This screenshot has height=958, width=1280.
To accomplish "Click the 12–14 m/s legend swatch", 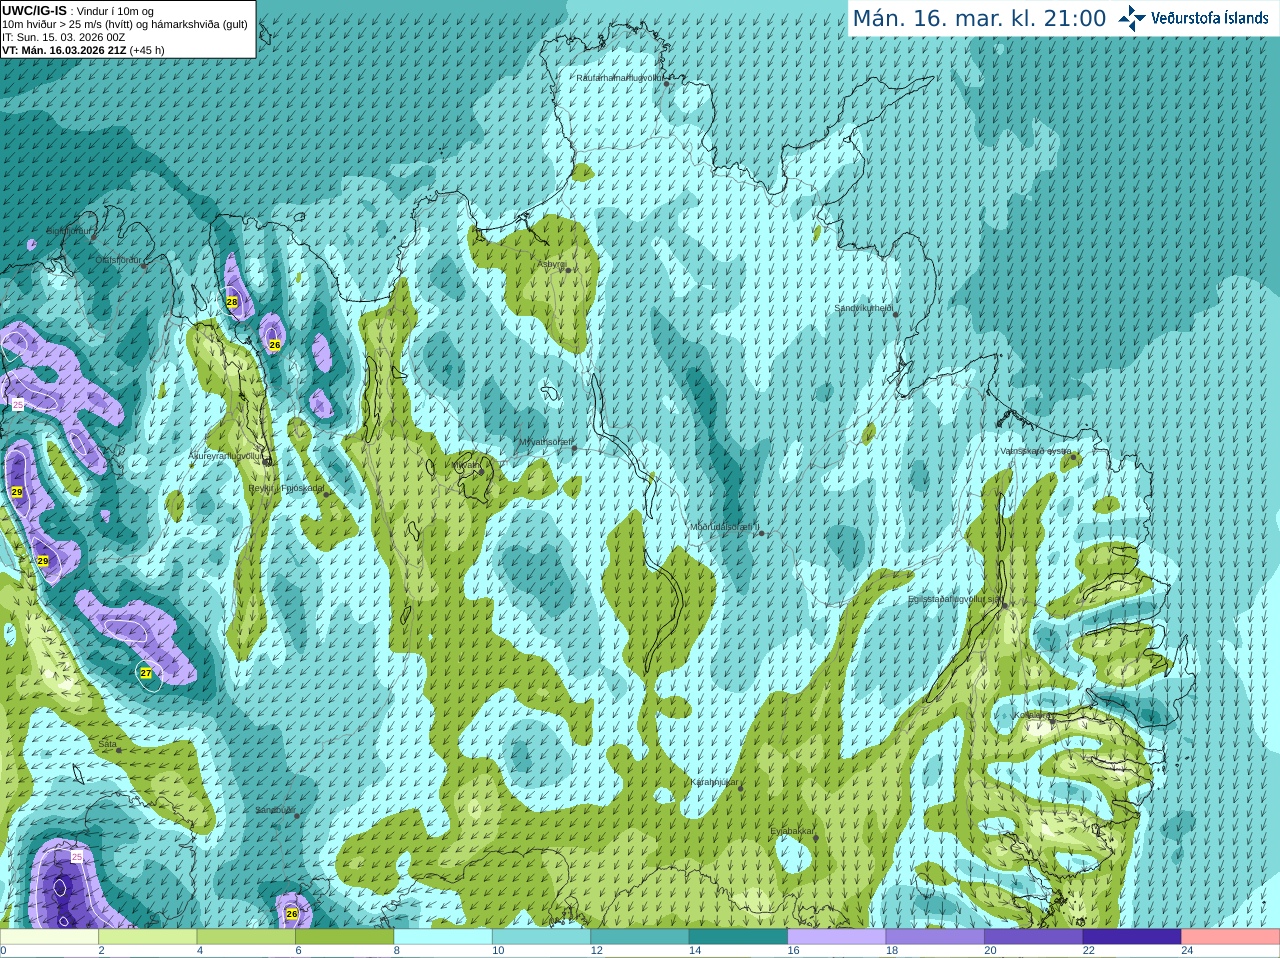I will point(640,937).
